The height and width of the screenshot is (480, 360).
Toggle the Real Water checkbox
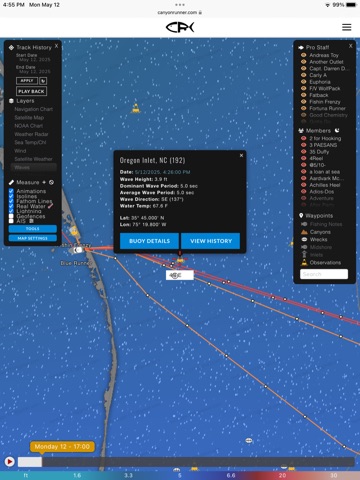click(x=11, y=206)
